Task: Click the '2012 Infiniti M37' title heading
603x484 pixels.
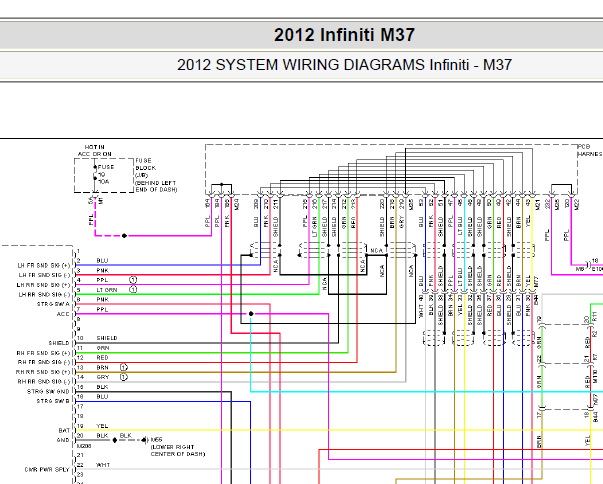Action: 344,35
